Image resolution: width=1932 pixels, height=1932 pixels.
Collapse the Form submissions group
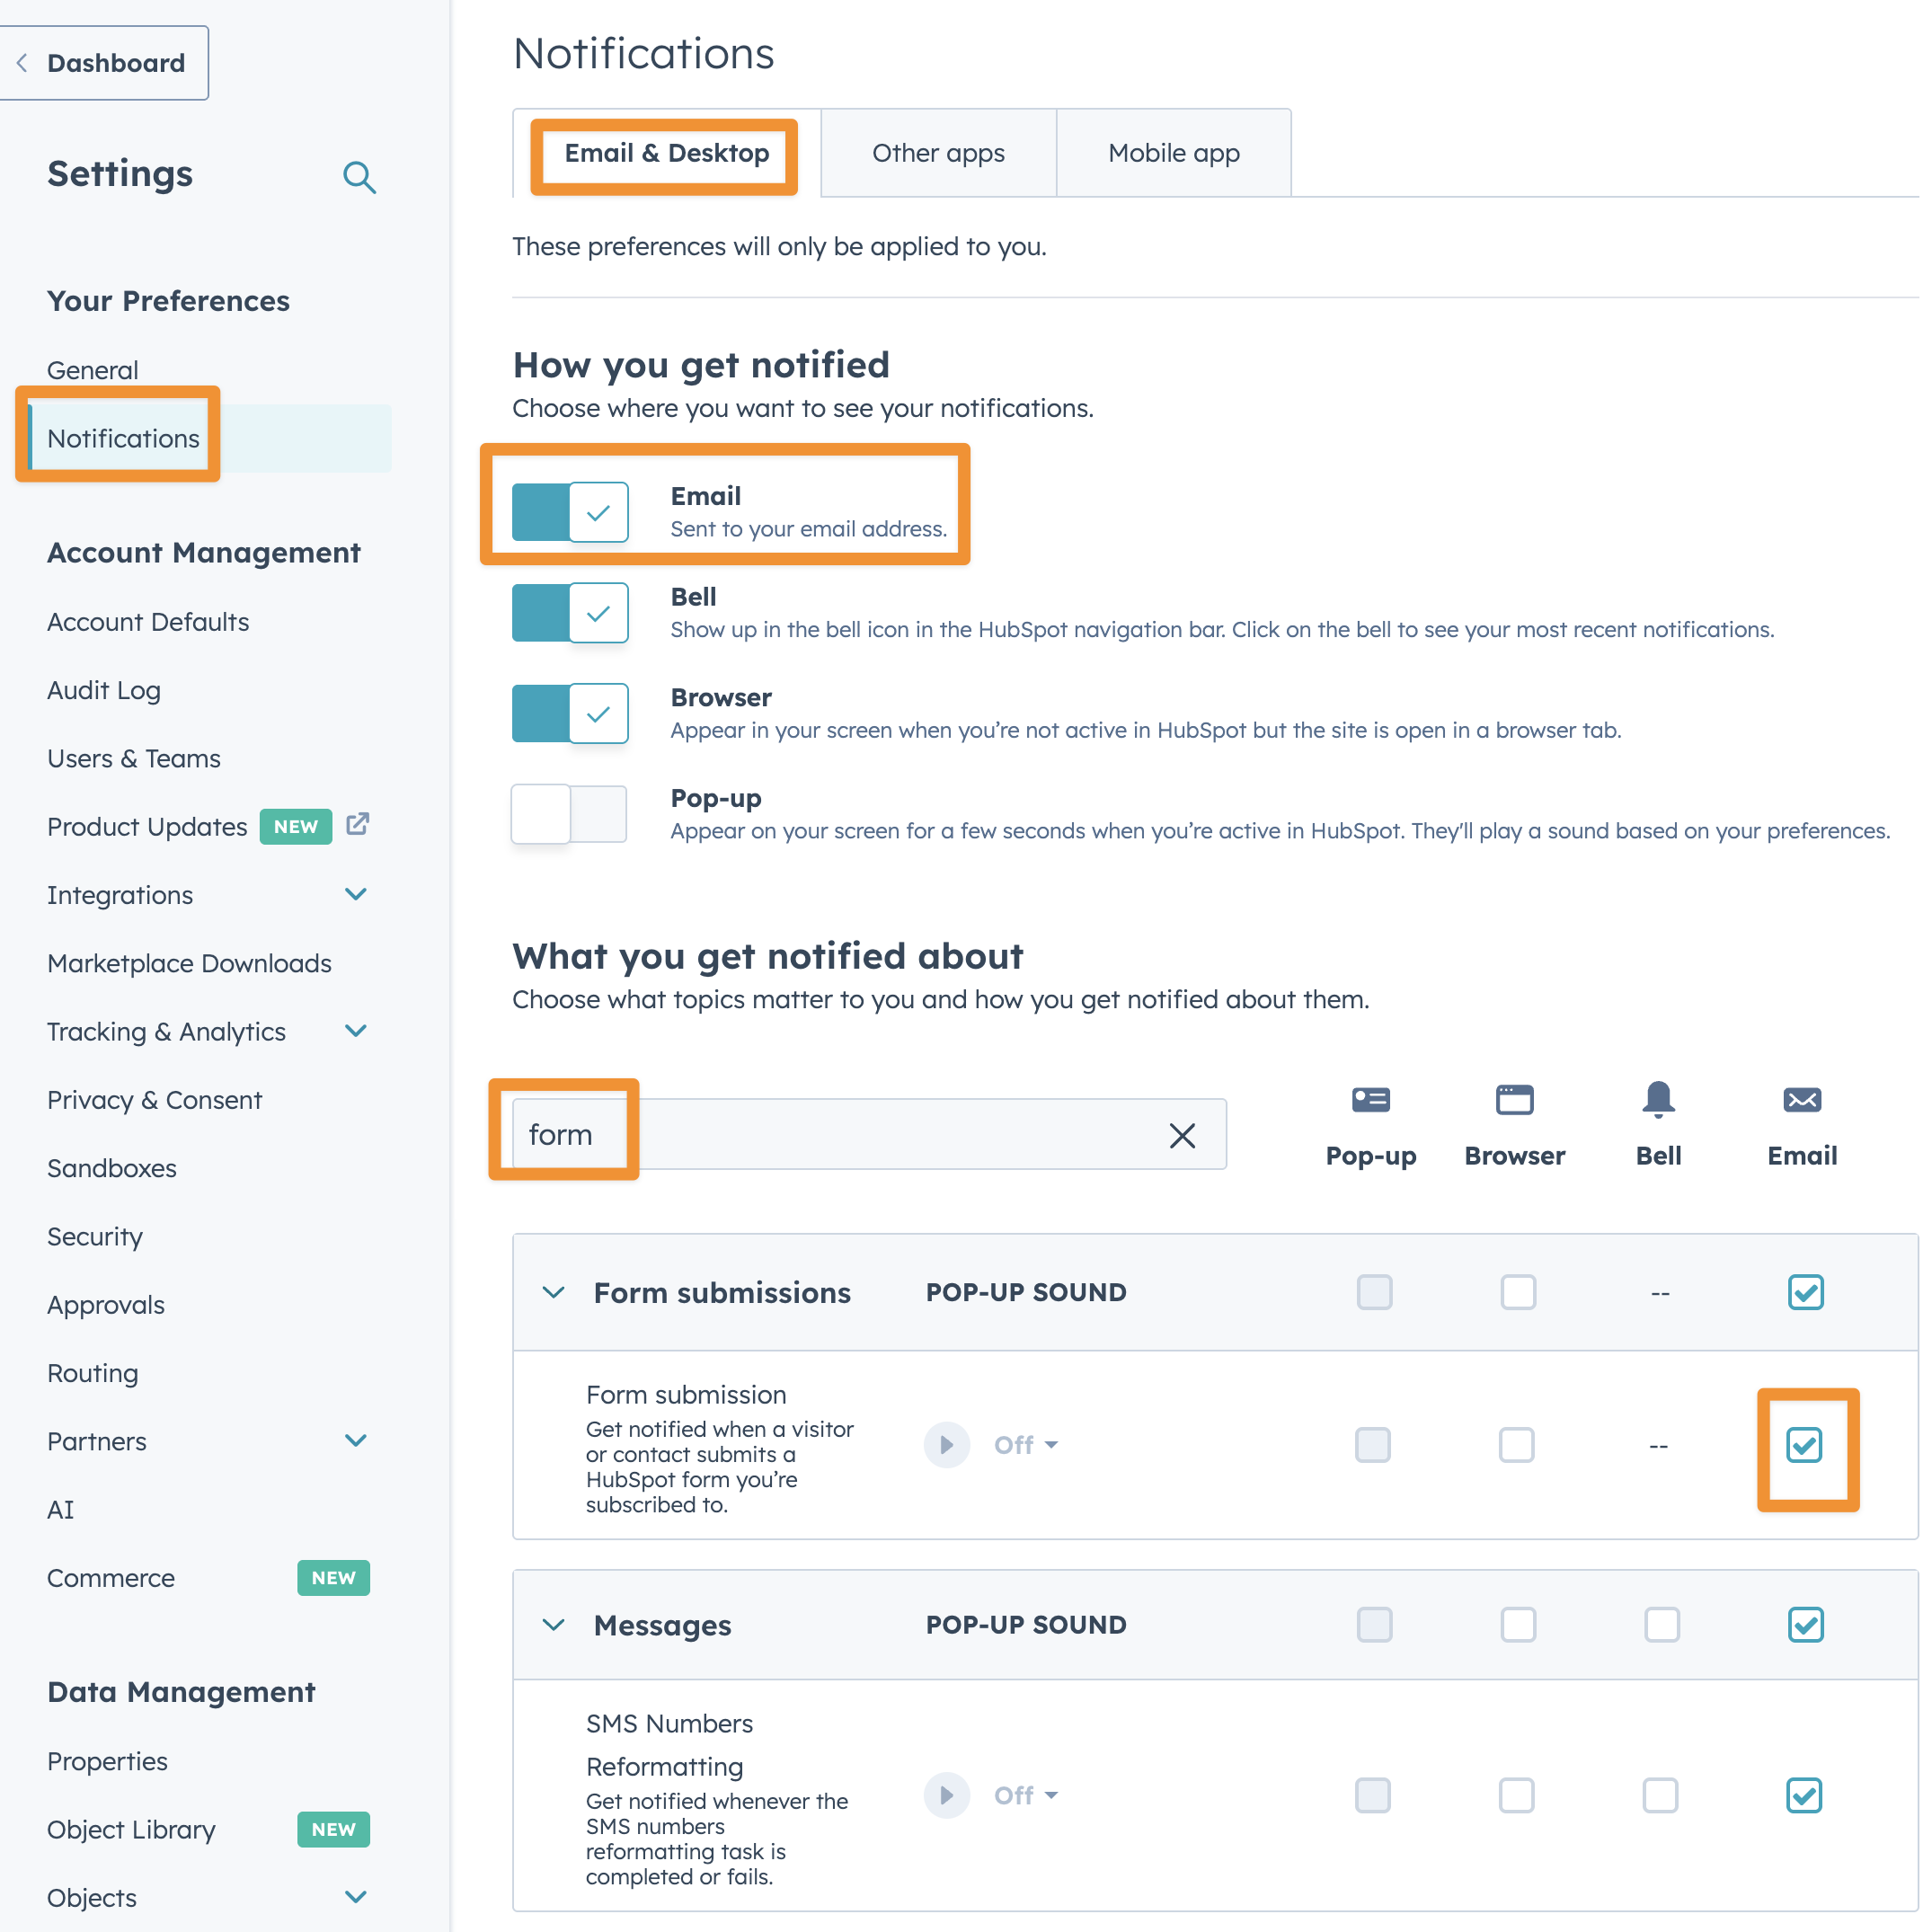coord(553,1292)
